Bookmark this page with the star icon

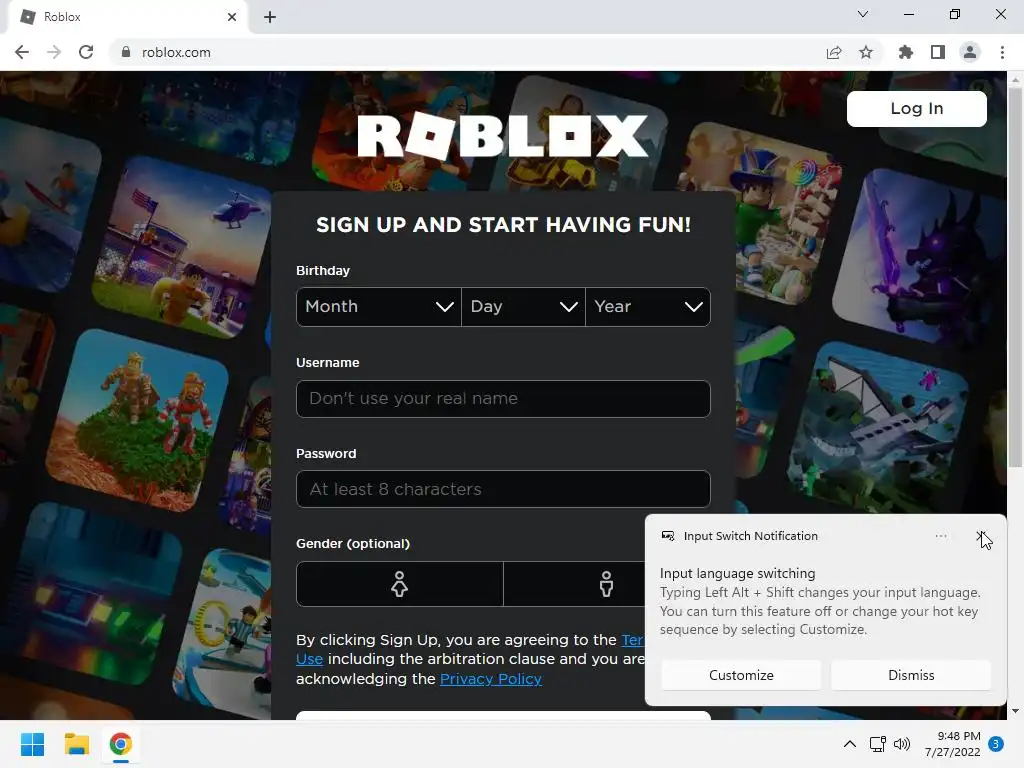[866, 52]
